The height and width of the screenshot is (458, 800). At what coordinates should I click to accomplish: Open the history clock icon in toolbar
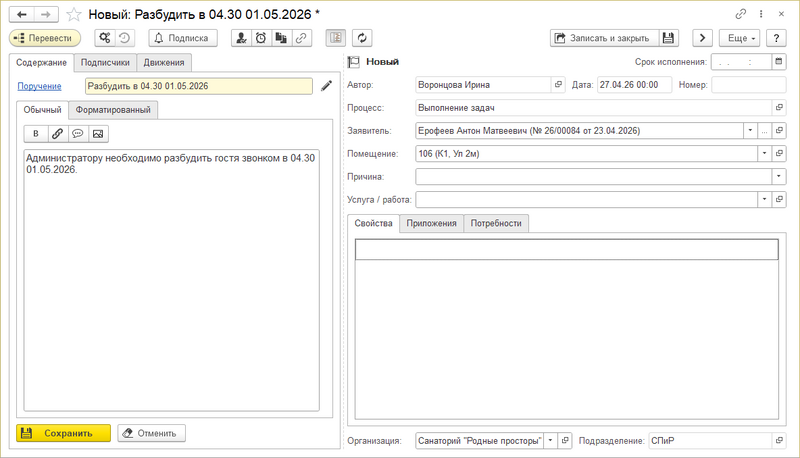[x=124, y=38]
